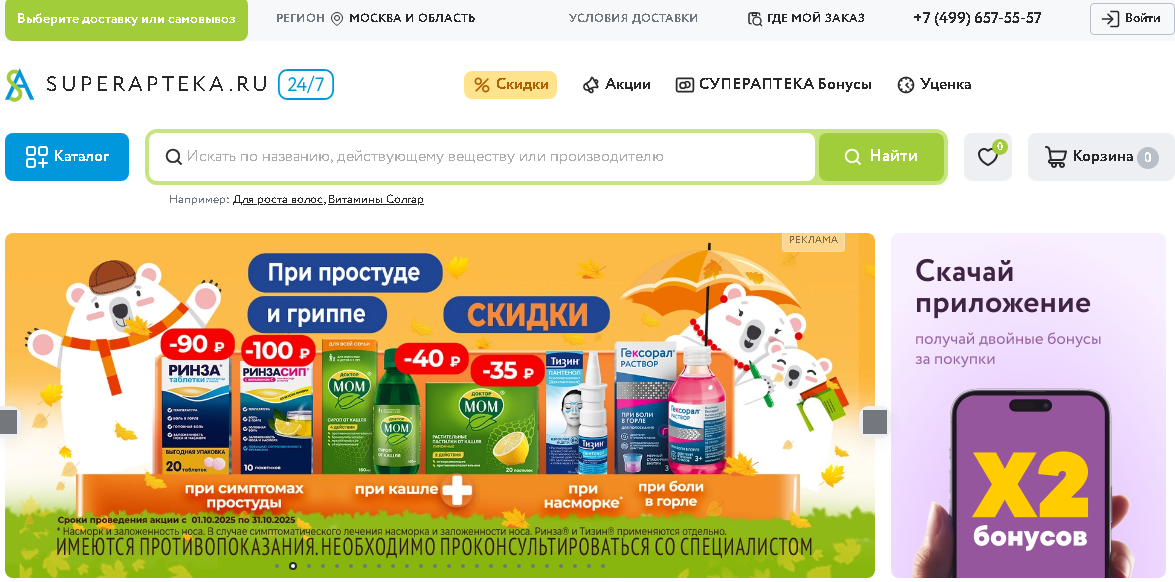Open the Уценка markdown section
The image size is (1175, 582).
click(934, 85)
